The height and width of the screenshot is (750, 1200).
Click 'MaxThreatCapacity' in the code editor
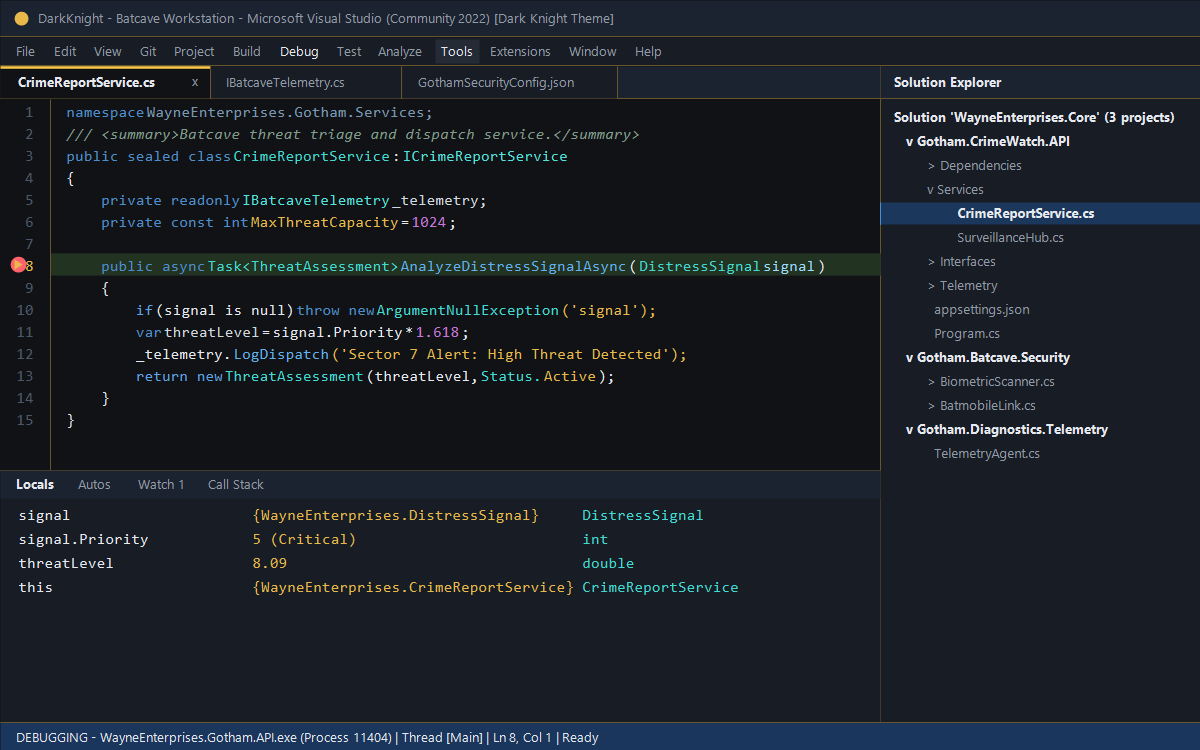click(x=324, y=222)
